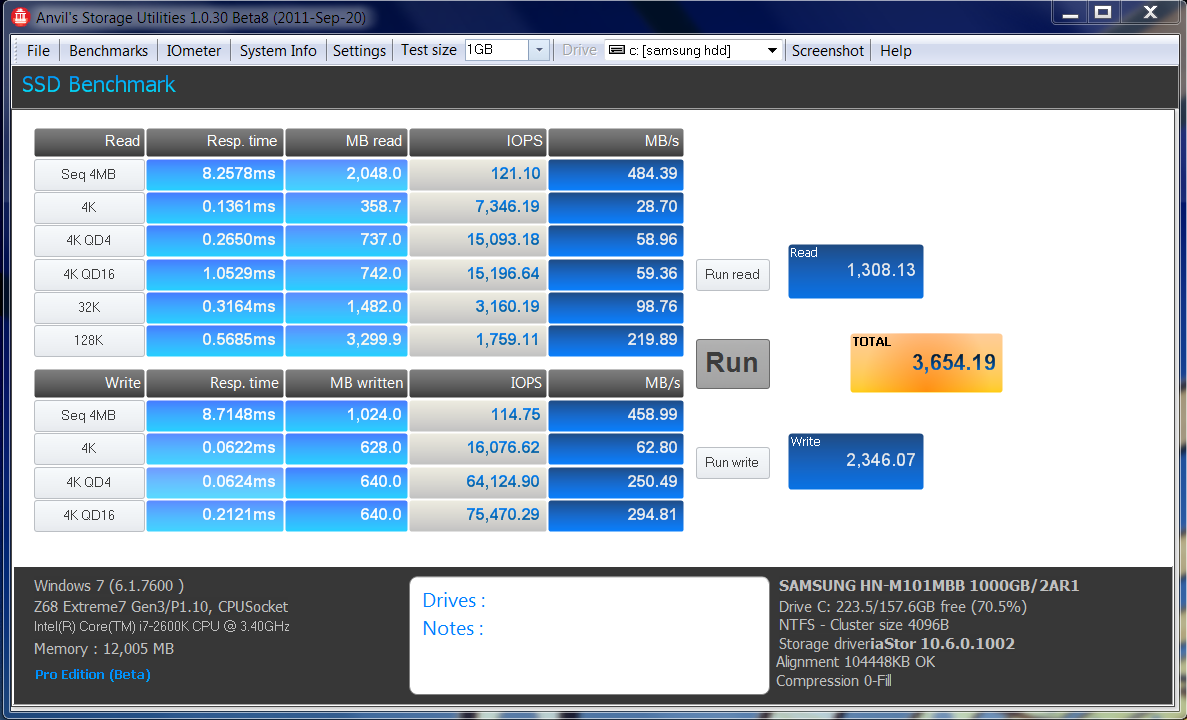Open the Test size dropdown arrow
Viewport: 1187px width, 720px height.
pyautogui.click(x=538, y=51)
